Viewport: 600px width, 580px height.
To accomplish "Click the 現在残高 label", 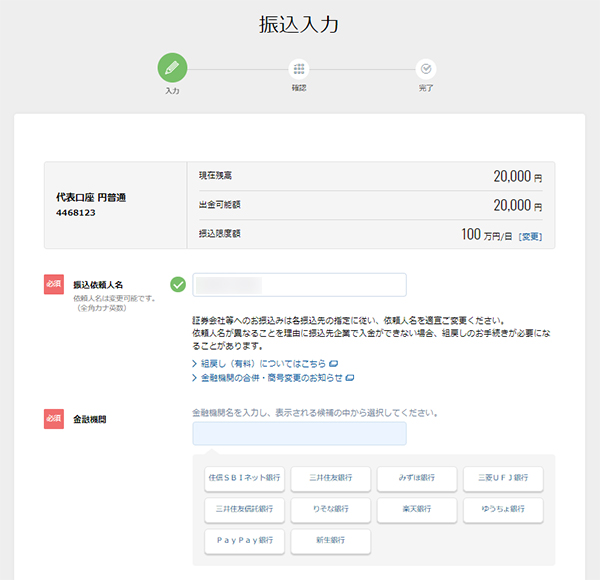I will [215, 176].
